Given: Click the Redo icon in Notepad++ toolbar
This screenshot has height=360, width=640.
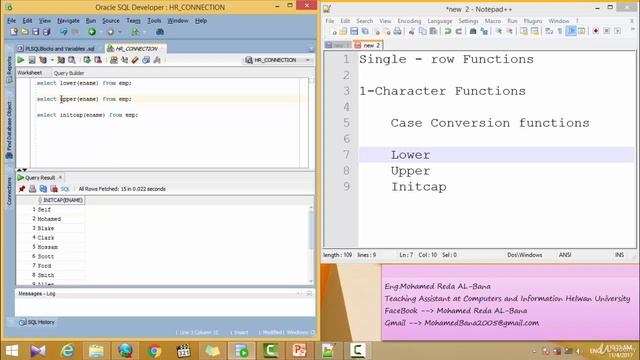Looking at the screenshot, I should pyautogui.click(x=459, y=31).
